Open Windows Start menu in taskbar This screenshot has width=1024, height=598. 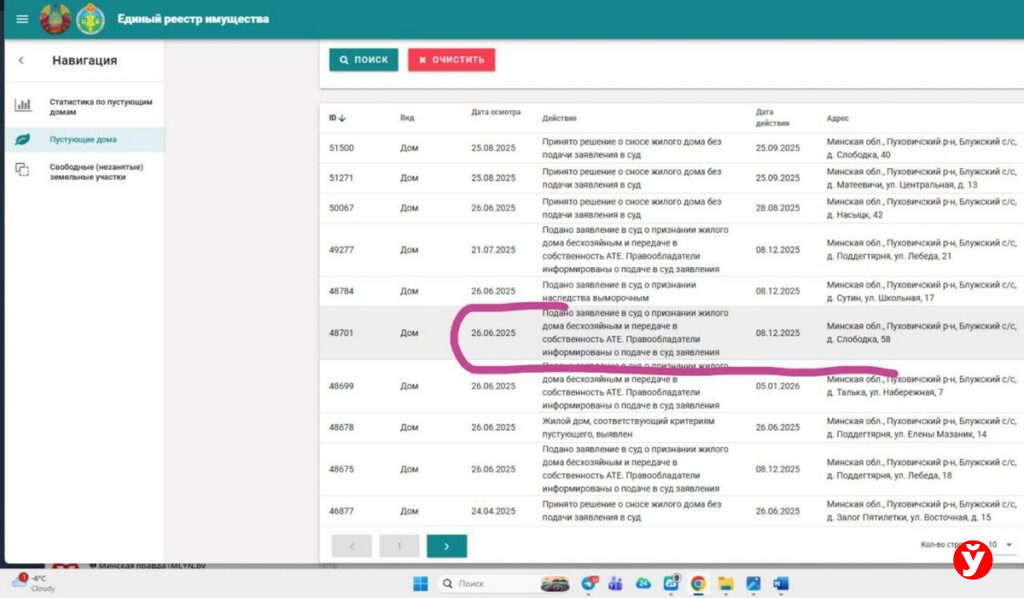tap(420, 583)
